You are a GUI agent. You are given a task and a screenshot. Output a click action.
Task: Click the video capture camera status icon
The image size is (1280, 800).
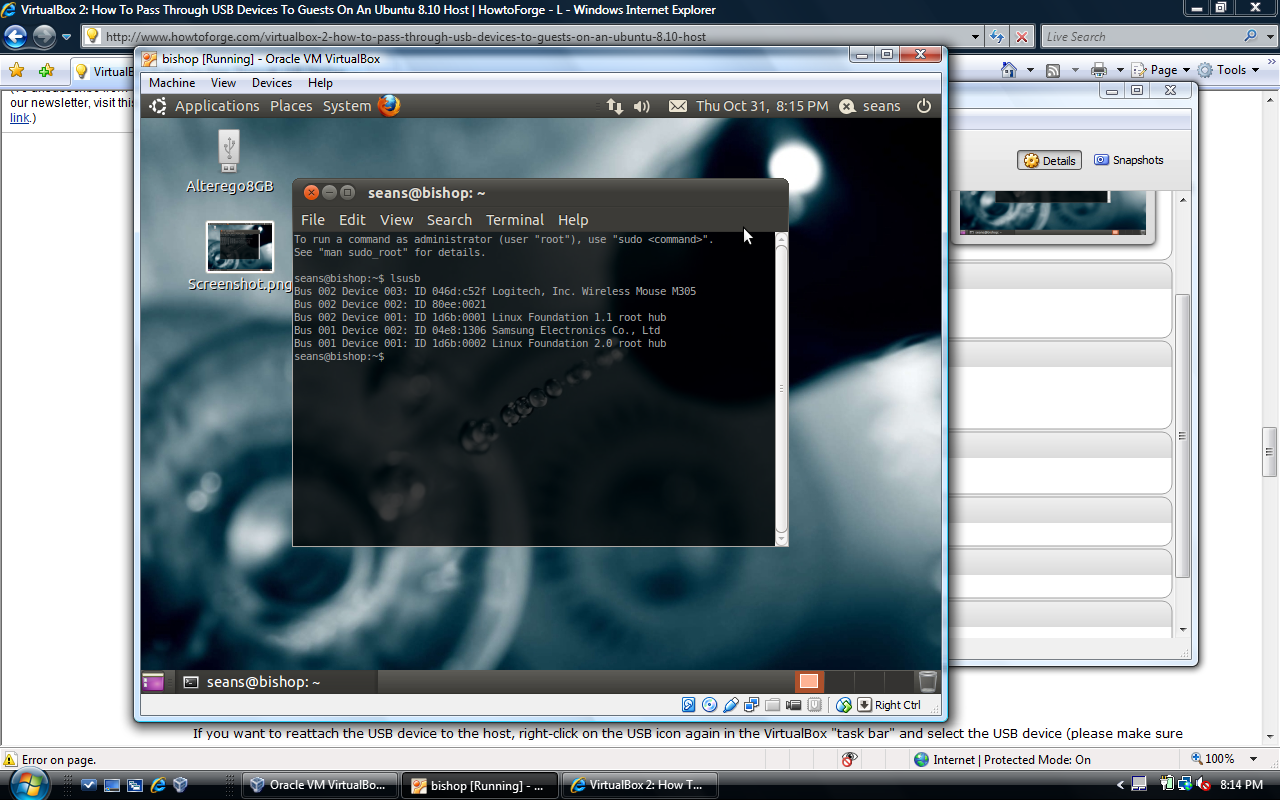tap(794, 705)
